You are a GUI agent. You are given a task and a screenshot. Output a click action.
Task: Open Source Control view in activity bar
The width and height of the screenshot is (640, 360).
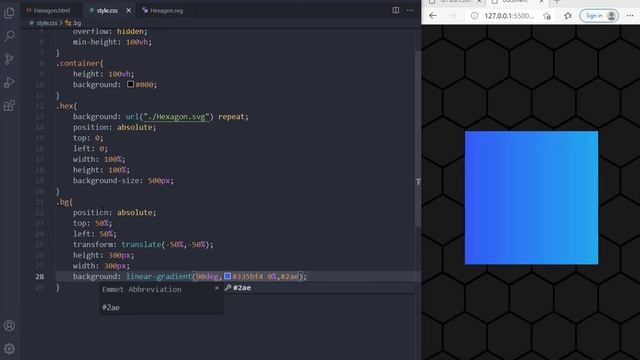[x=9, y=59]
